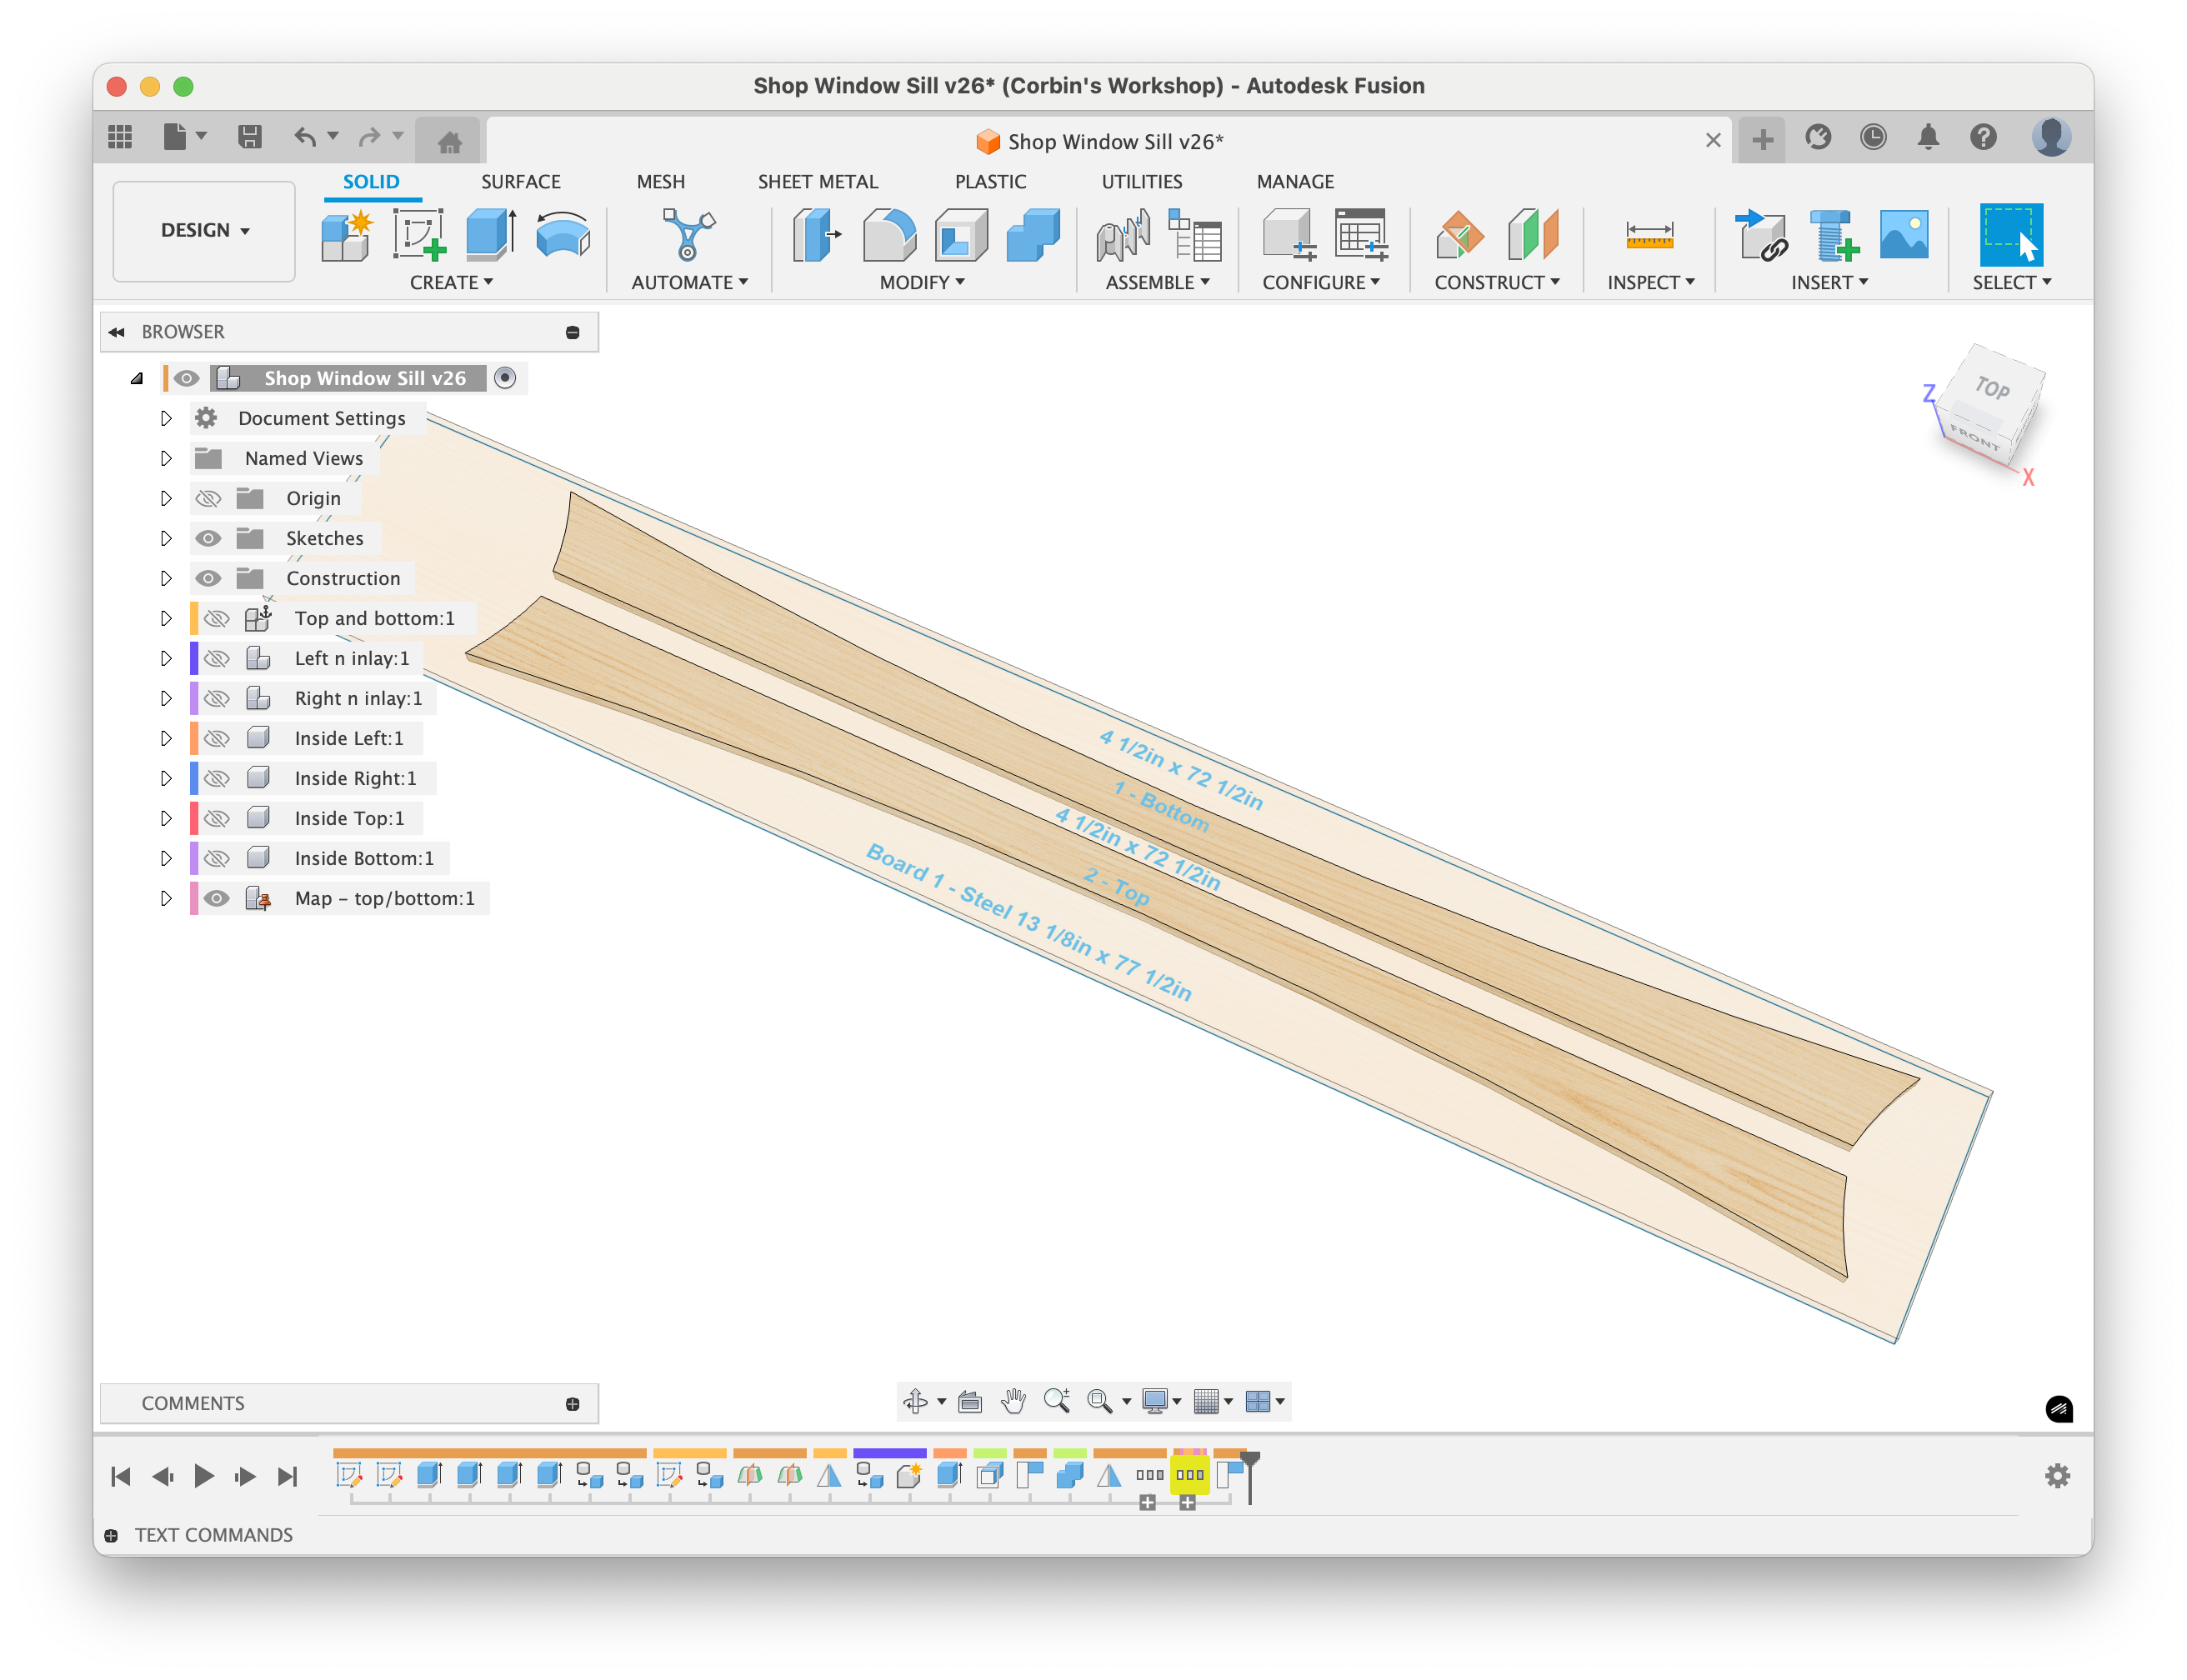Select the Offset Plane construct icon
This screenshot has height=1680, width=2187.
pos(1460,236)
